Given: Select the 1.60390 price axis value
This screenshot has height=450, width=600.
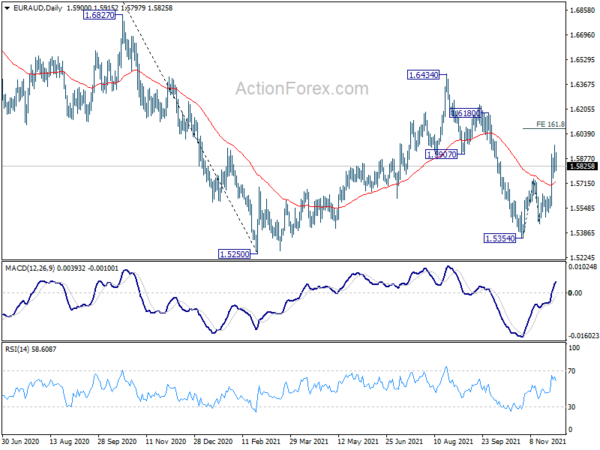Looking at the screenshot, I should pos(582,134).
